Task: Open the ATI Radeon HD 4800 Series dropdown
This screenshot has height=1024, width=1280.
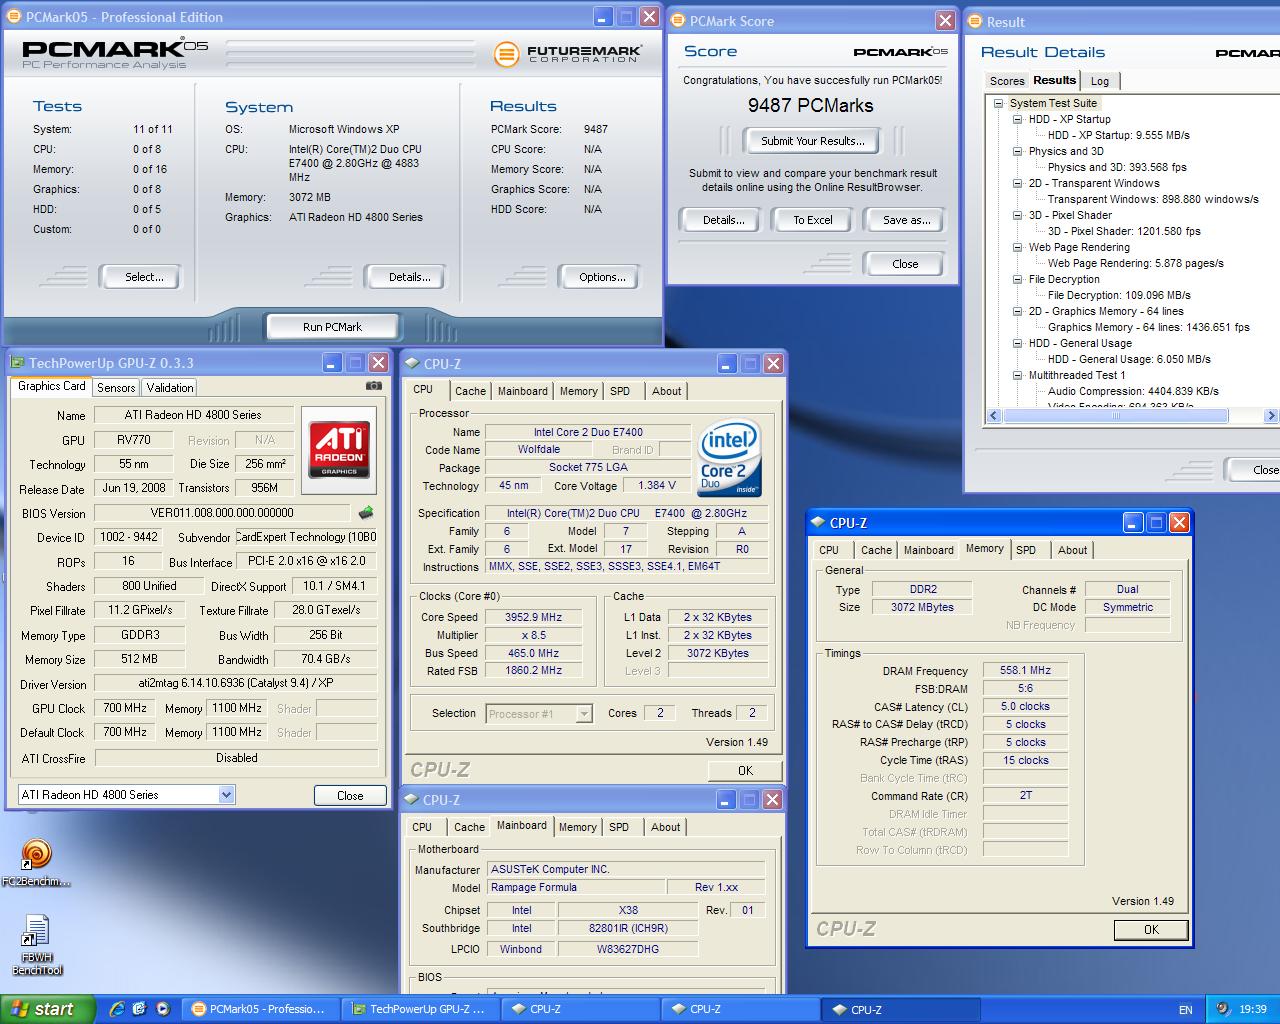Action: [x=226, y=795]
